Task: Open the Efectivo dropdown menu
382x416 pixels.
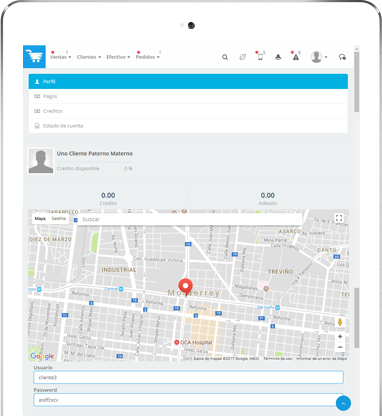Action: [x=118, y=57]
